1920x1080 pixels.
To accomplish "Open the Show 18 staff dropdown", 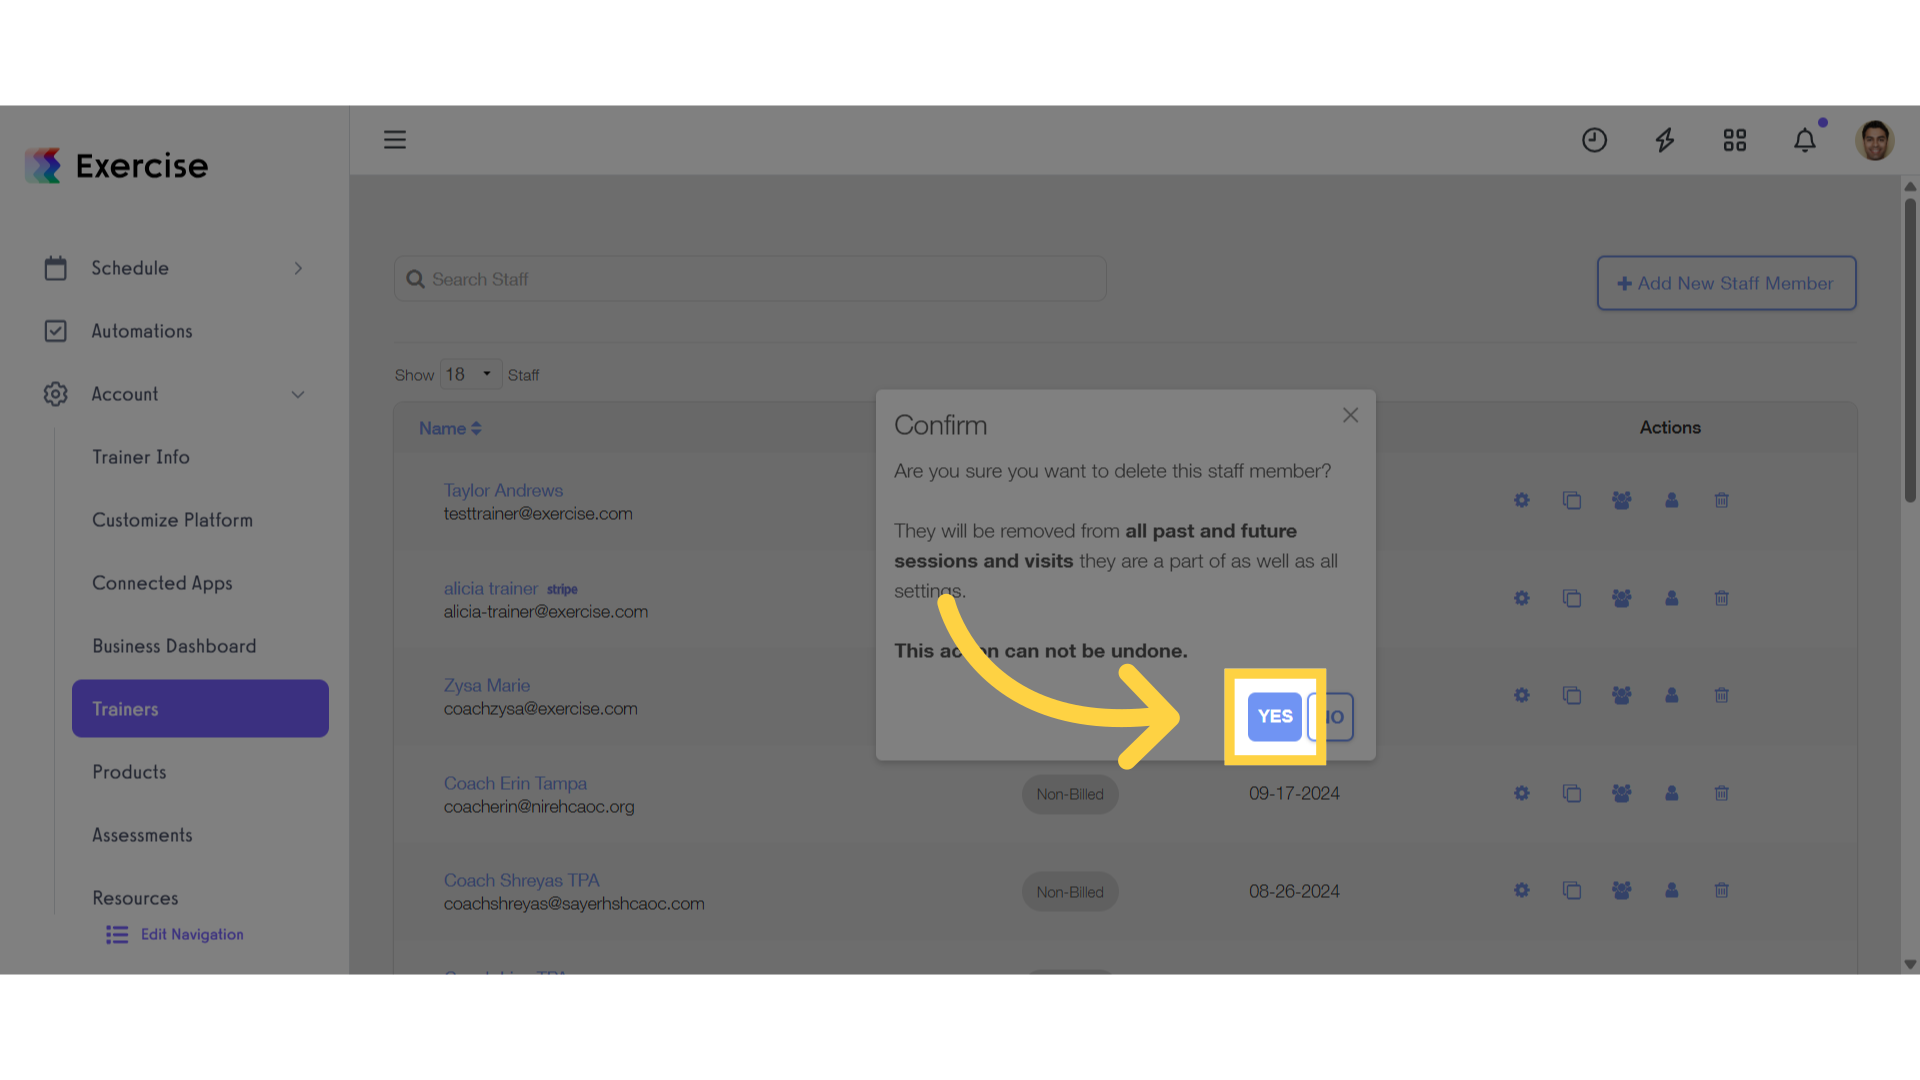I will tap(471, 374).
